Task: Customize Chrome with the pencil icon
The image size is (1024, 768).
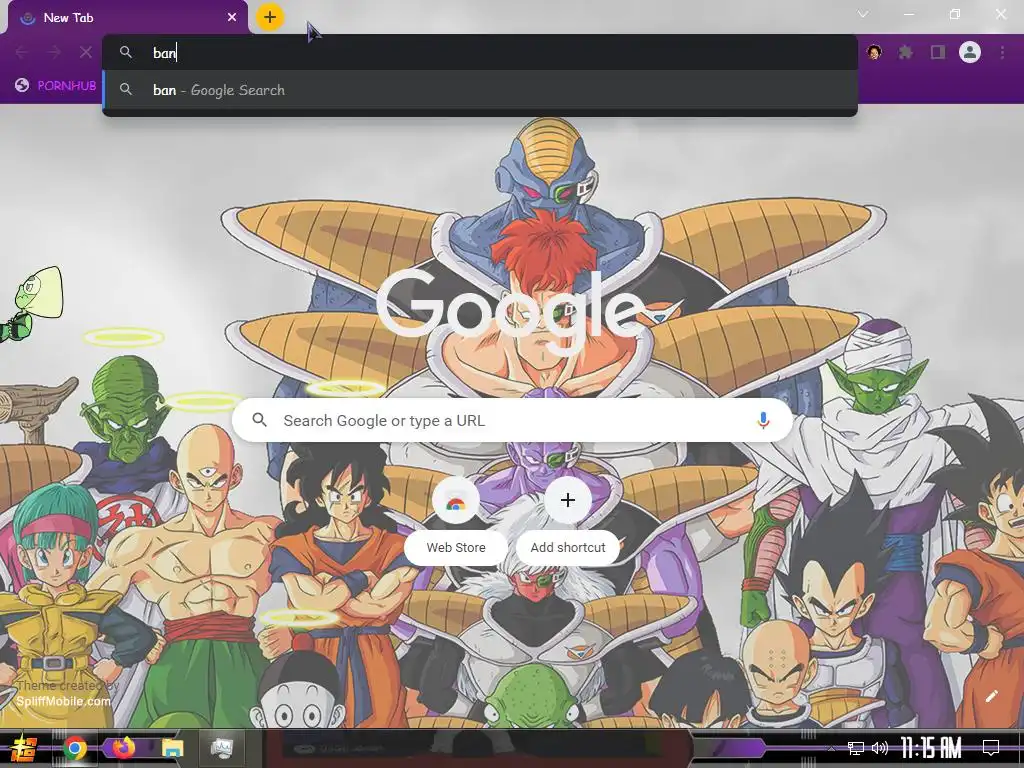Action: click(x=991, y=696)
